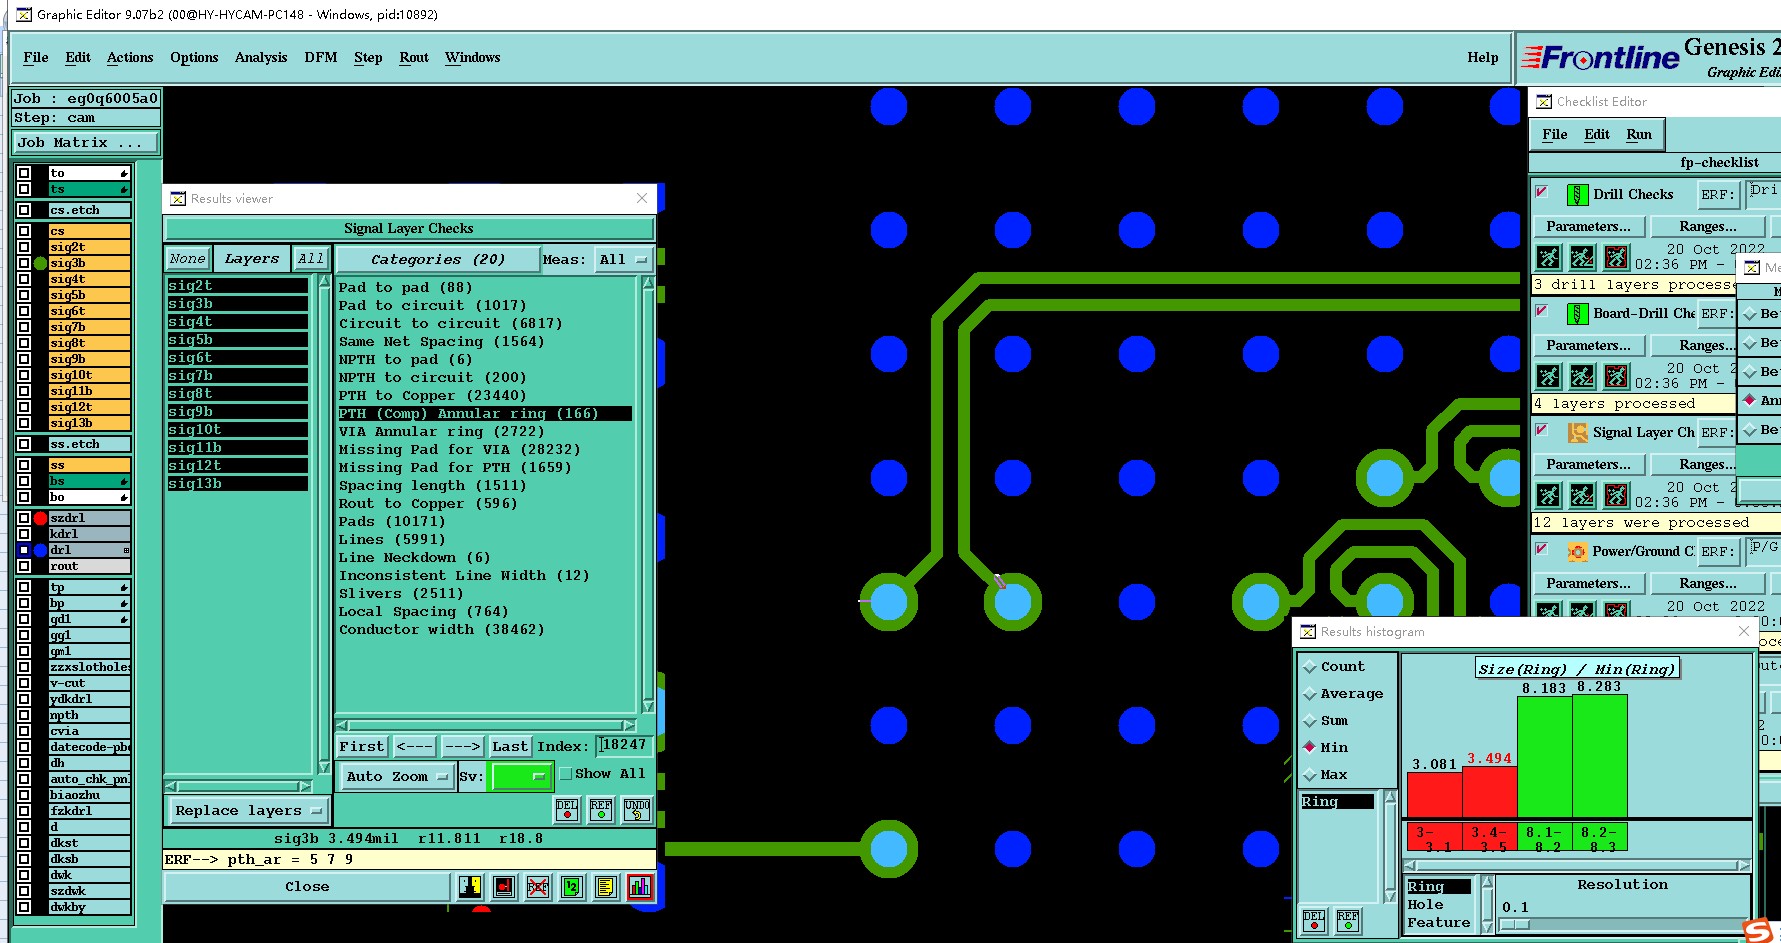Click histogram horizontal scroll right arrow
The image size is (1781, 943).
coord(1743,866)
